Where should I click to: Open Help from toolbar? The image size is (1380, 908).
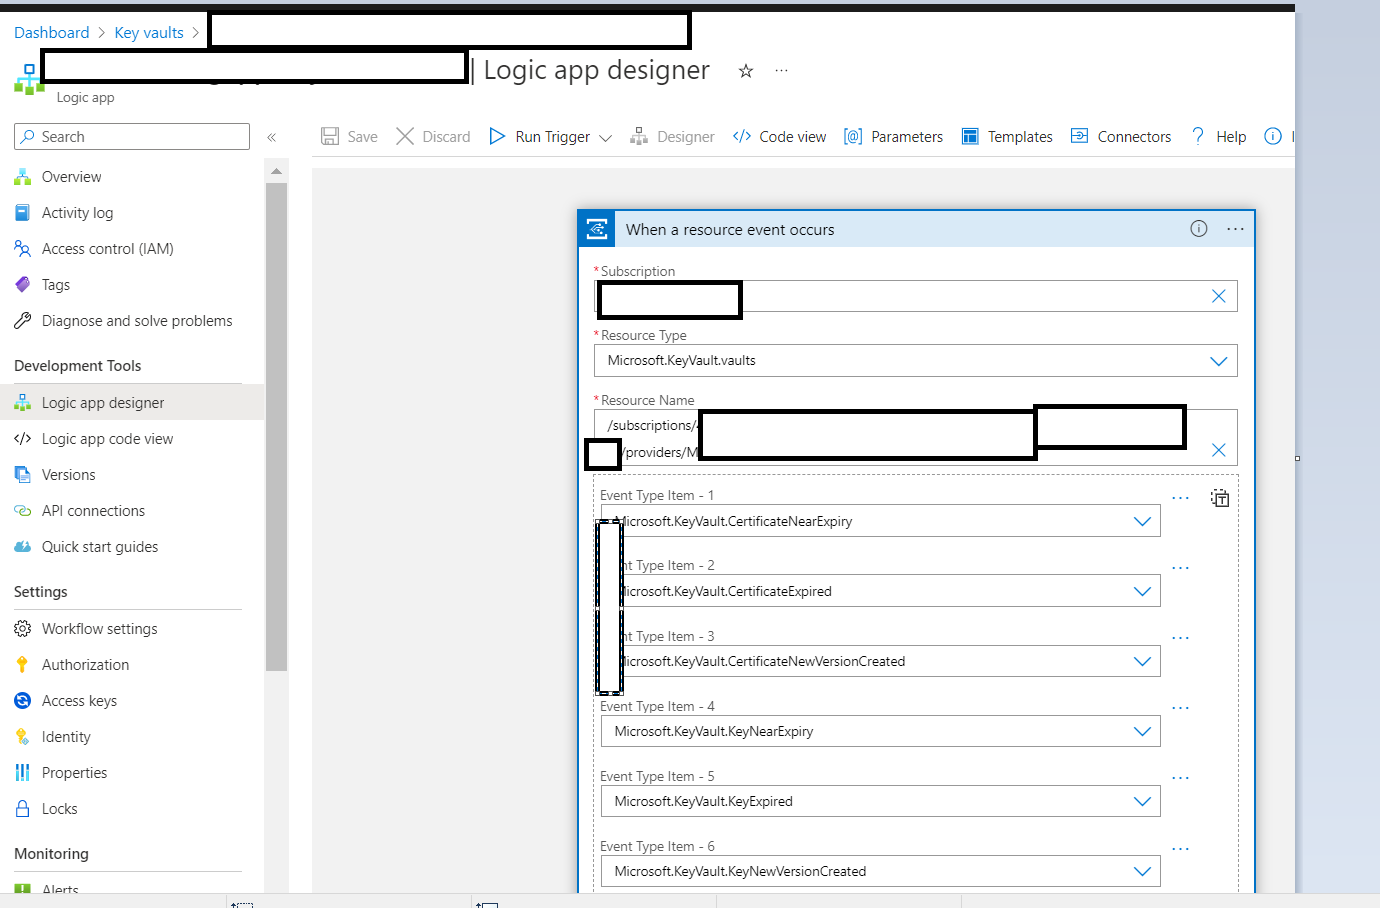tap(1218, 137)
